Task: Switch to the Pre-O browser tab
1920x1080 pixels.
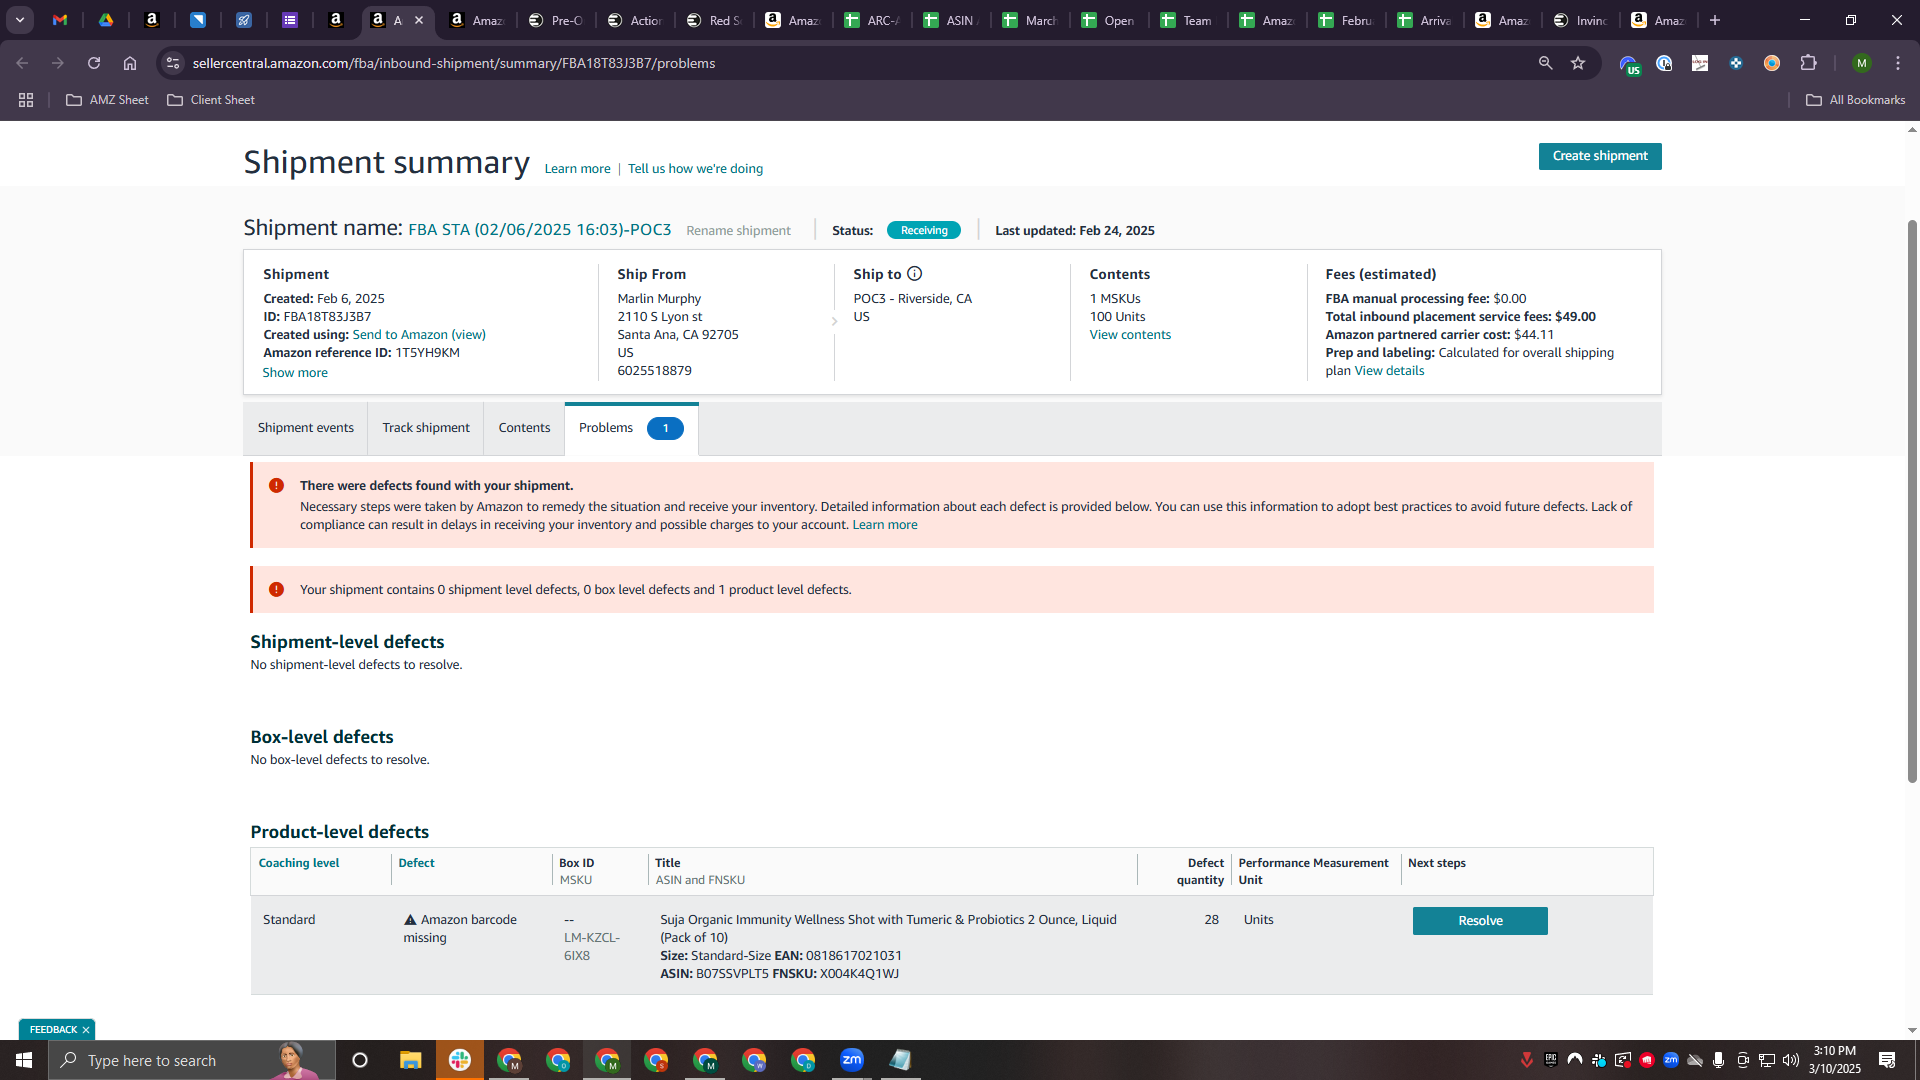Action: (556, 20)
